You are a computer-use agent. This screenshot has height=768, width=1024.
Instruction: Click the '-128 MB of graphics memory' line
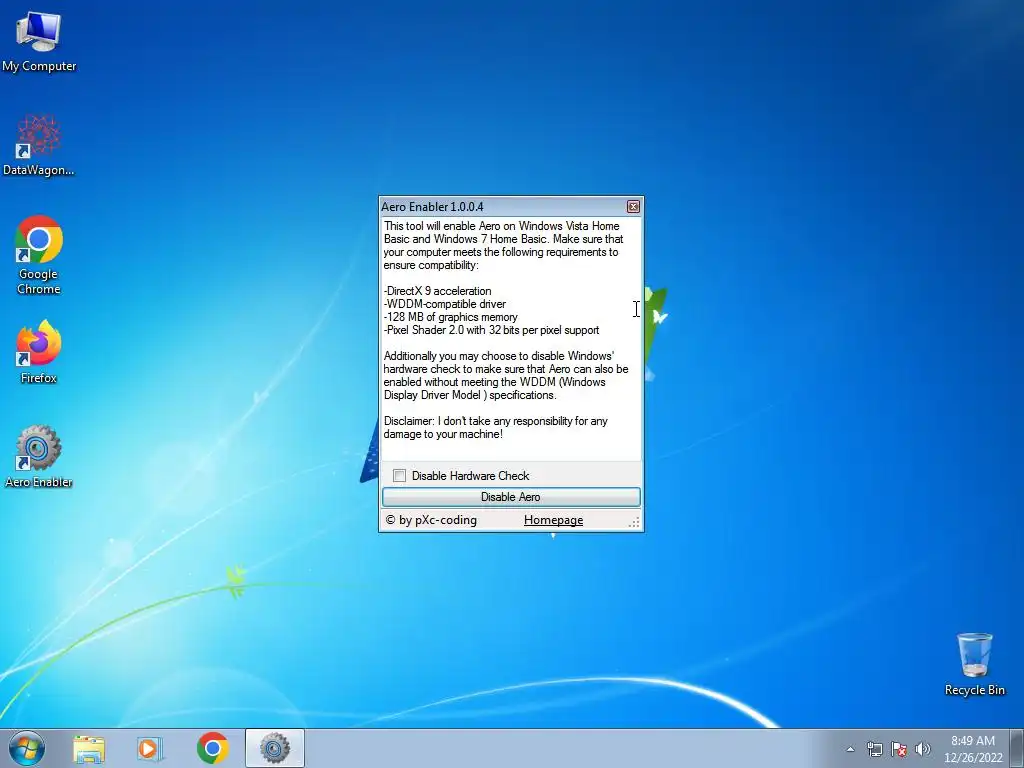tap(451, 317)
